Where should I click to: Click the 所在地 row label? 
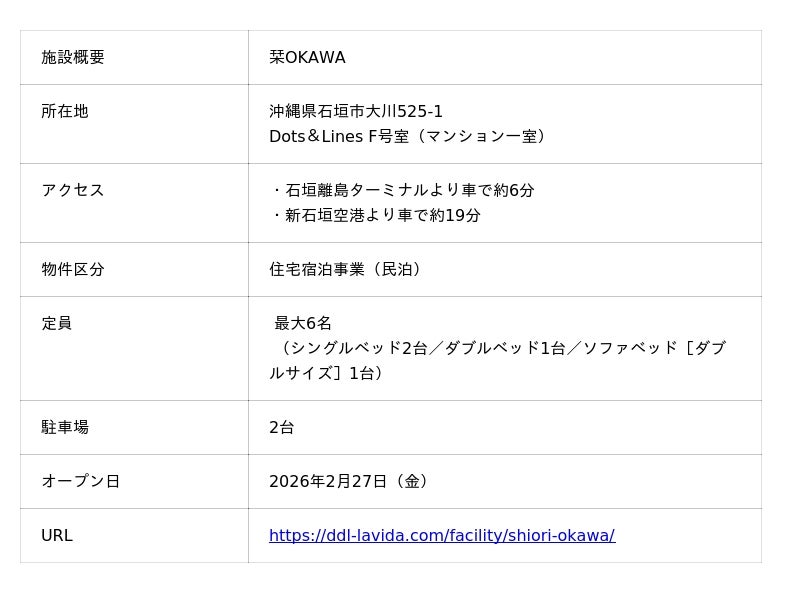point(65,112)
